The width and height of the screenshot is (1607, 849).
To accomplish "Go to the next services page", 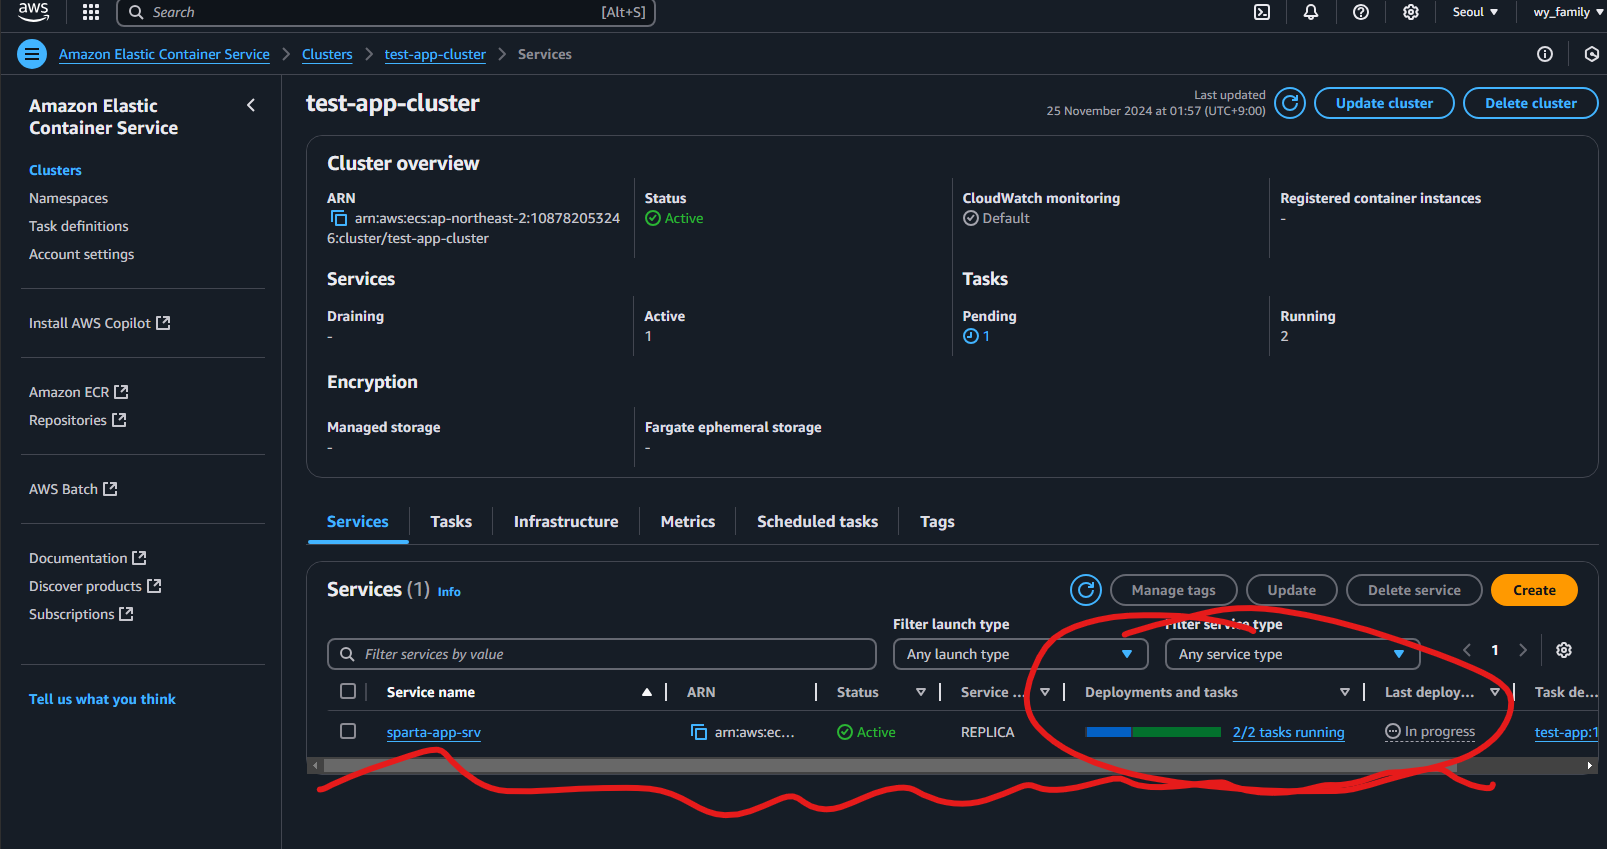I will coord(1523,650).
